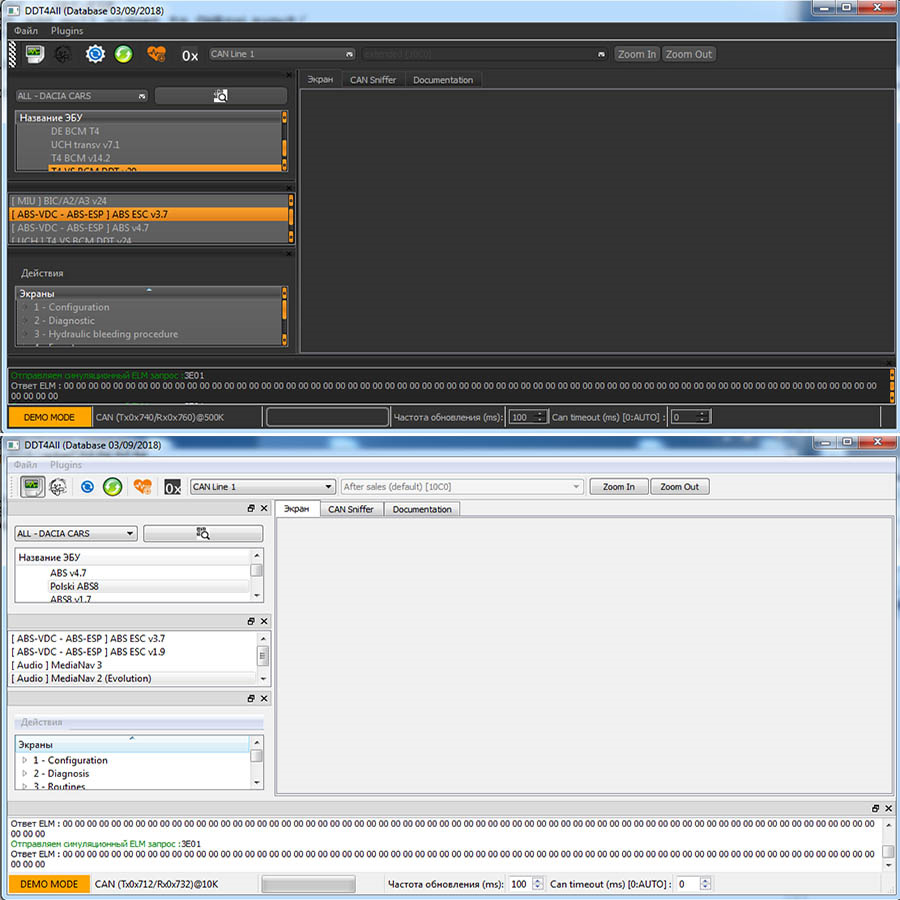Viewport: 900px width, 900px height.
Task: Switch to Documentation tab in dark window
Action: [x=443, y=80]
